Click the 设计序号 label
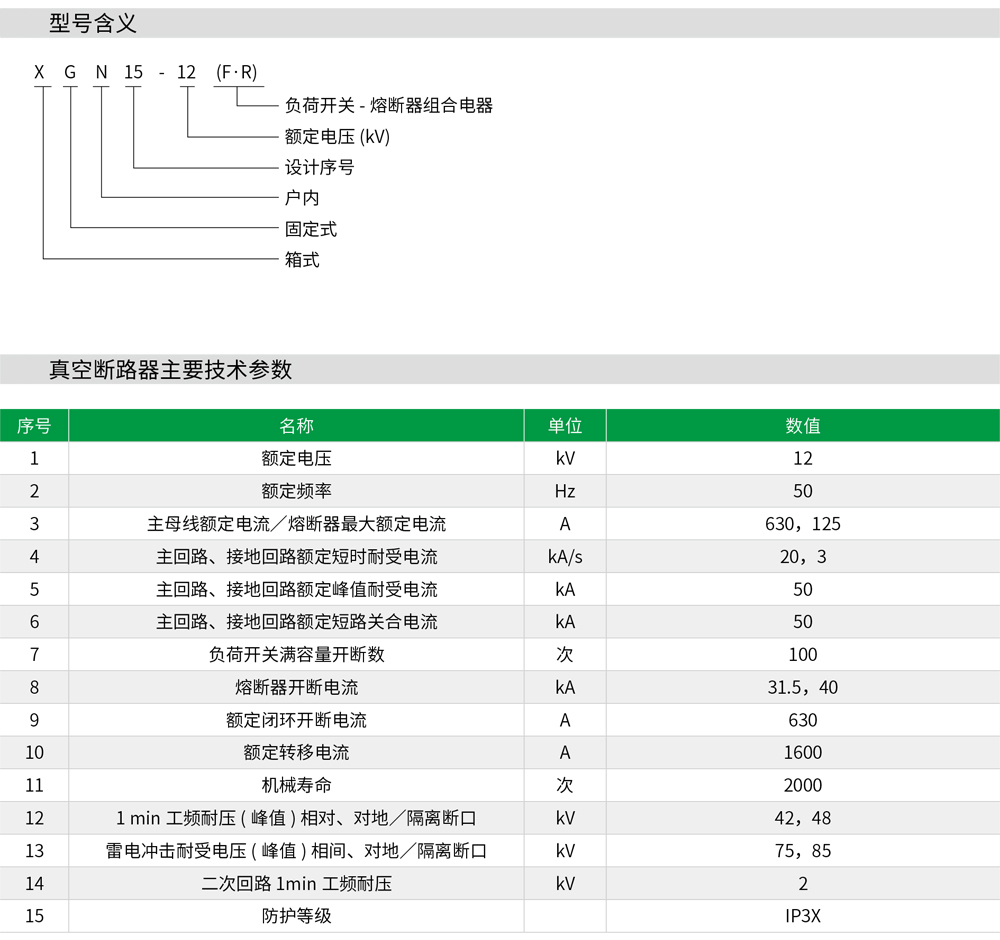Viewport: 1000px width, 940px height. 319,168
